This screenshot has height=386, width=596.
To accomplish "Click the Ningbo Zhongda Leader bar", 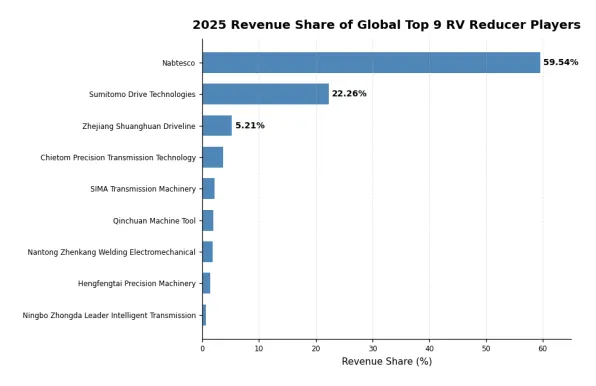I will click(x=204, y=315).
